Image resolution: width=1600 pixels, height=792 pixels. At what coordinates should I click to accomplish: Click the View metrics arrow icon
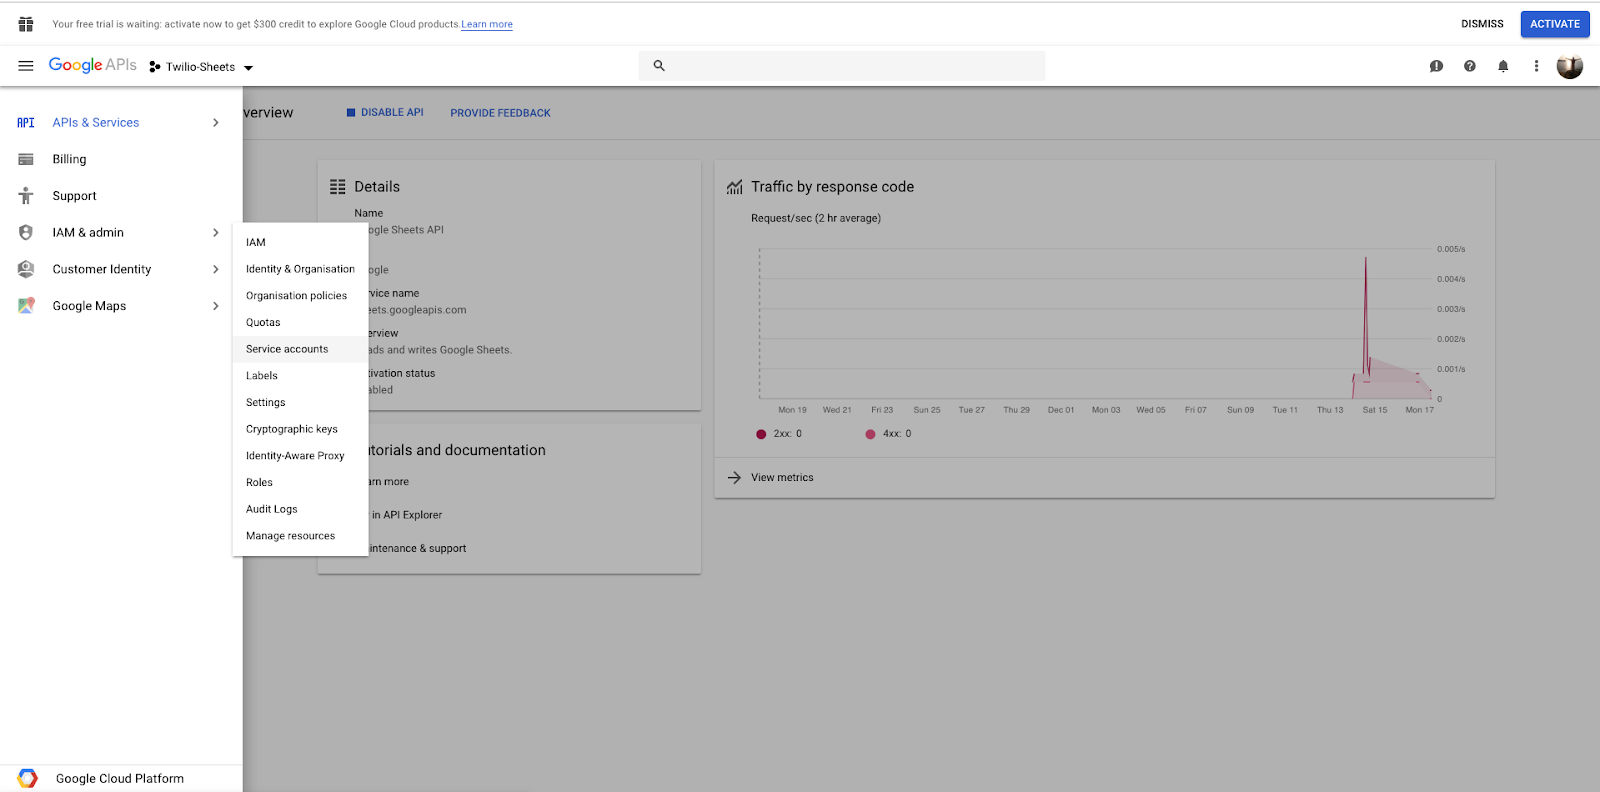coord(735,477)
